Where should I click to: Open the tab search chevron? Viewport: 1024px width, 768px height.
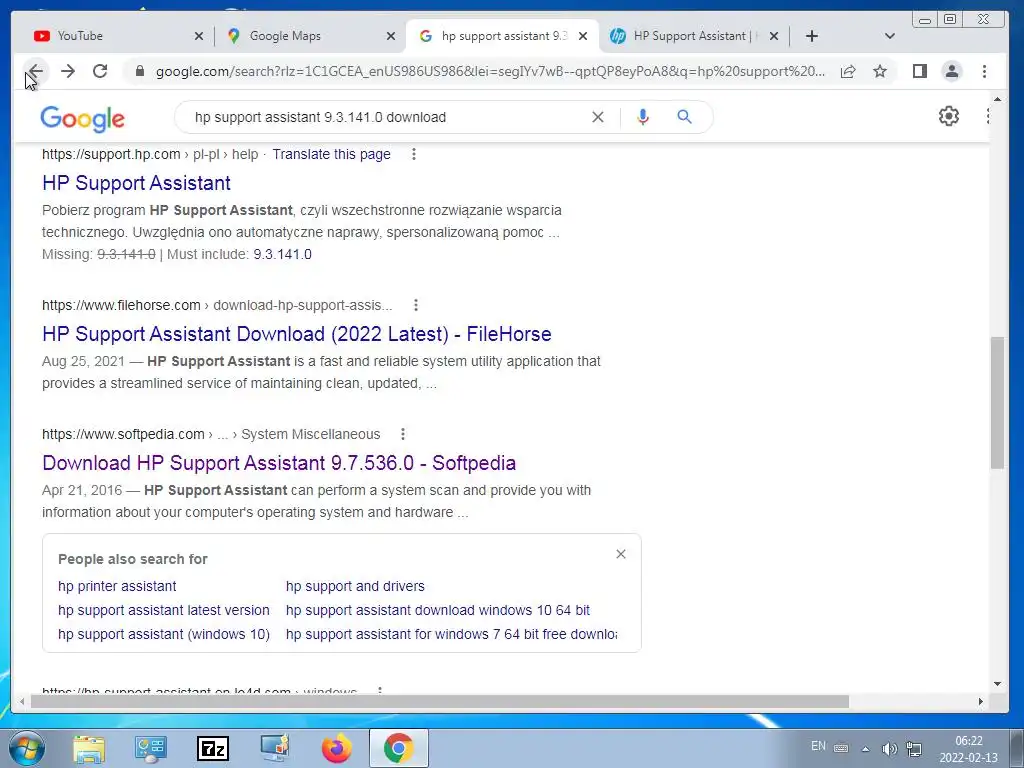[x=889, y=36]
